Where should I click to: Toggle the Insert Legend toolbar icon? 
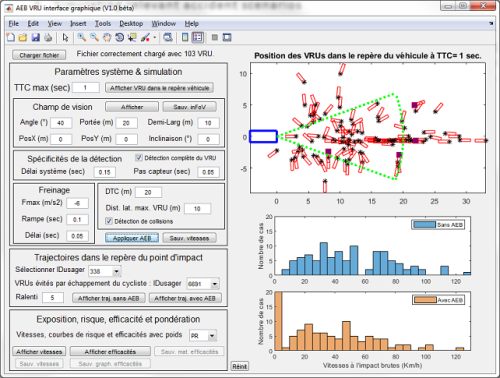pos(198,37)
